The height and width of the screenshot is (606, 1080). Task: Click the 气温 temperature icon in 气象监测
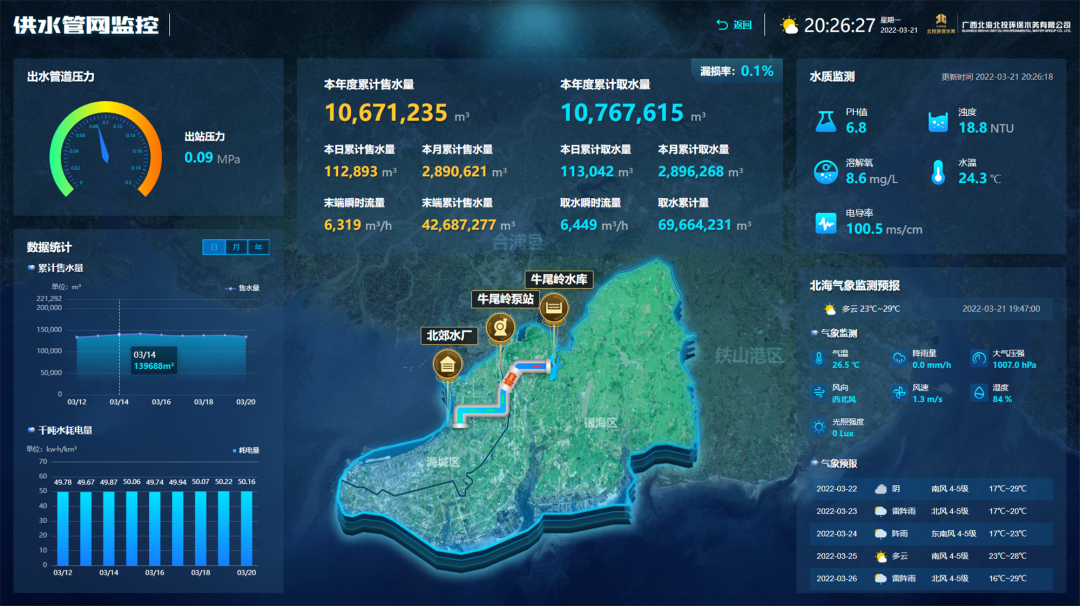point(818,358)
